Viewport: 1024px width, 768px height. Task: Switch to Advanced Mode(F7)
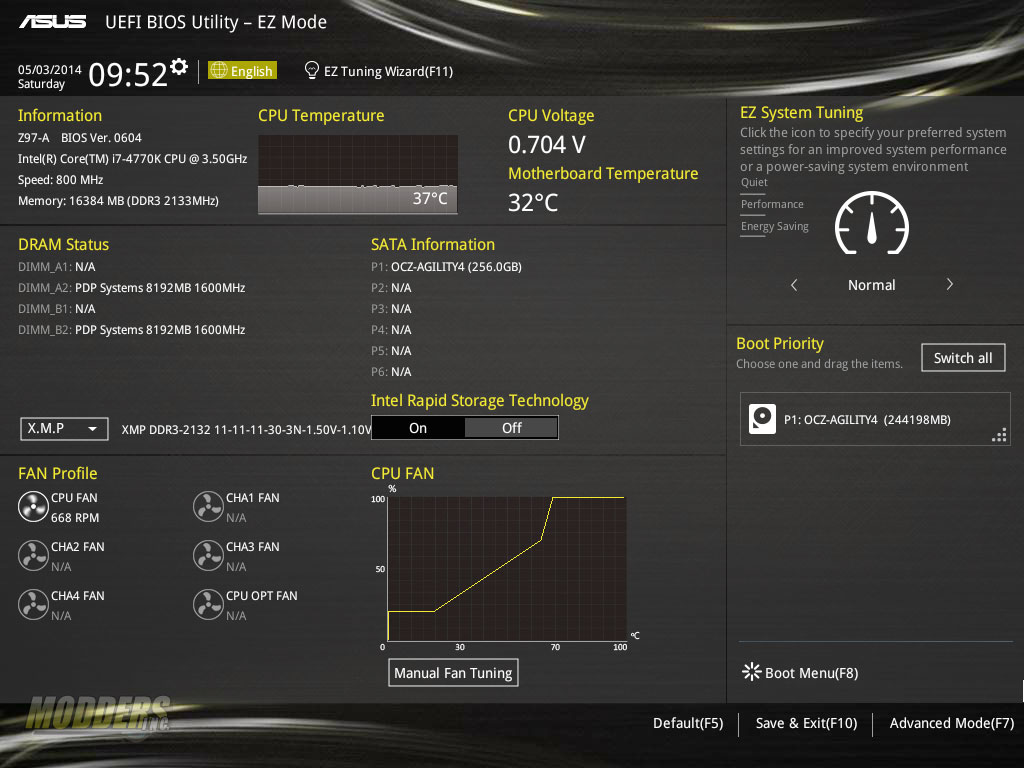[x=952, y=723]
